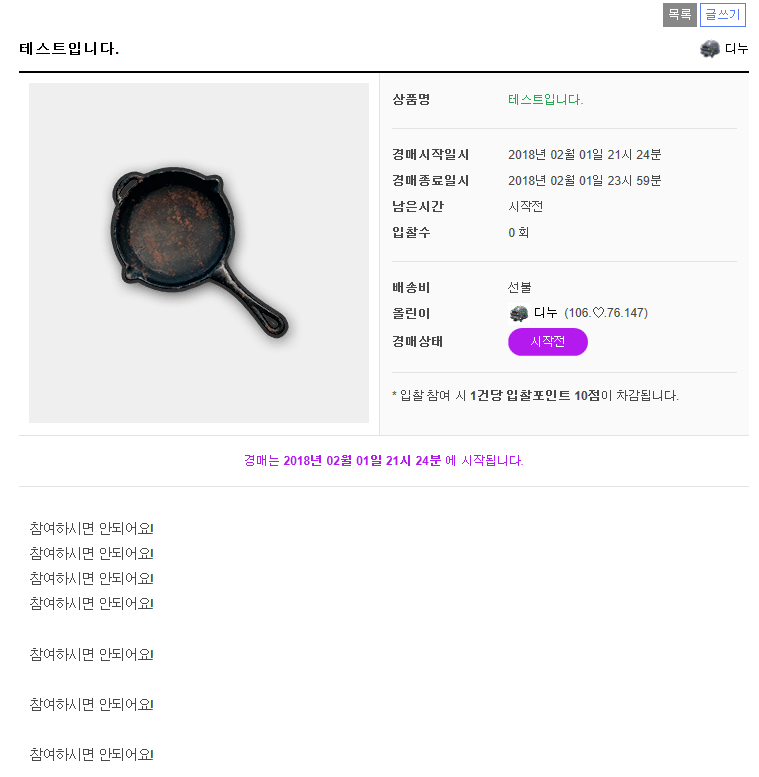Screen dimensions: 759x777
Task: Click the 디누 name in 올린이 row
Action: click(545, 313)
